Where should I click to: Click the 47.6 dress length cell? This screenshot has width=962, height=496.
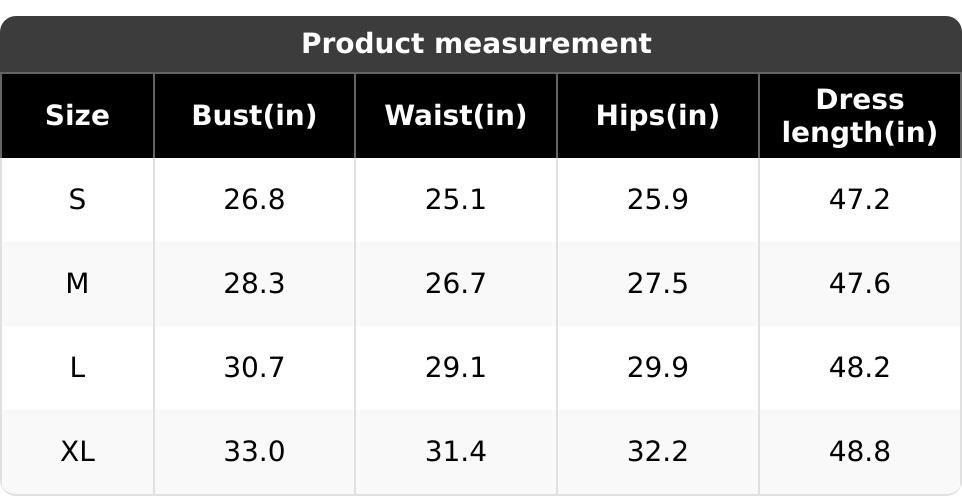coord(860,284)
